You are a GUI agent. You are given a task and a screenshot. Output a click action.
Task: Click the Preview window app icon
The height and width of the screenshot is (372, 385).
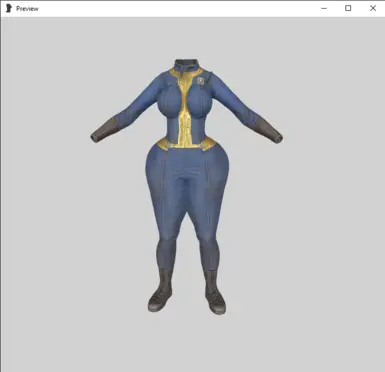pos(9,8)
